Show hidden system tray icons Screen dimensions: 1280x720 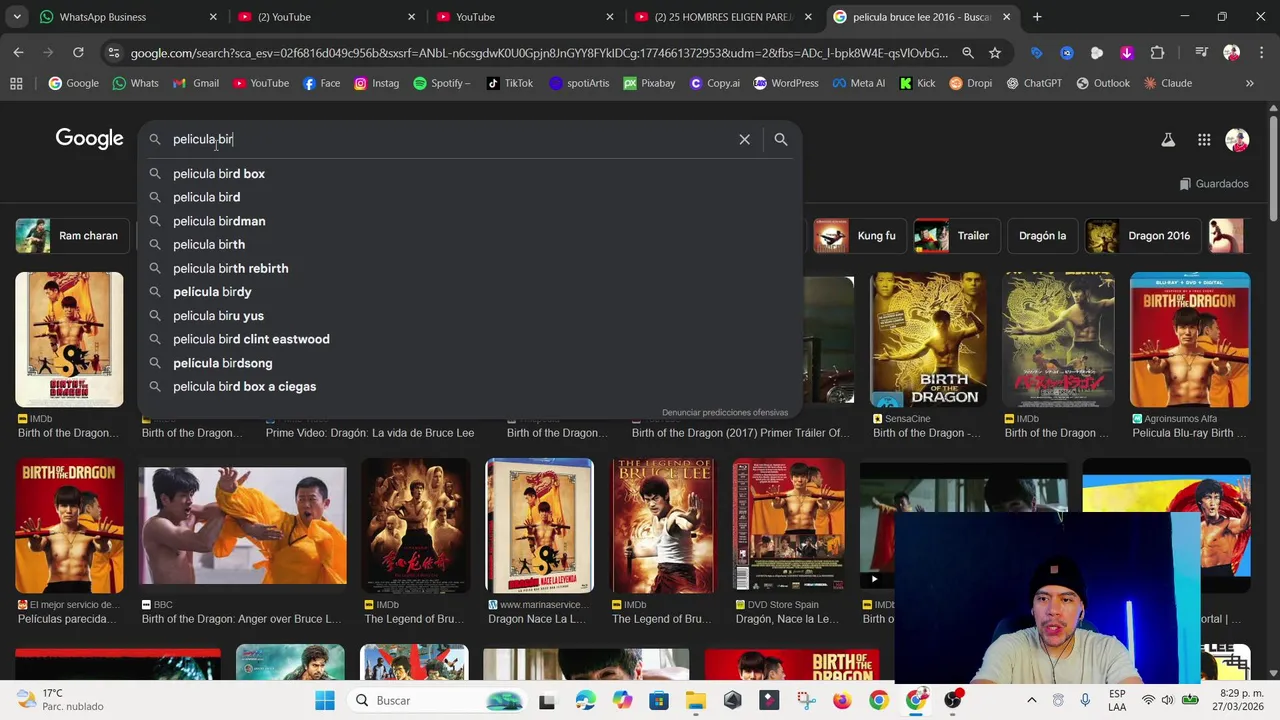[x=1032, y=701]
